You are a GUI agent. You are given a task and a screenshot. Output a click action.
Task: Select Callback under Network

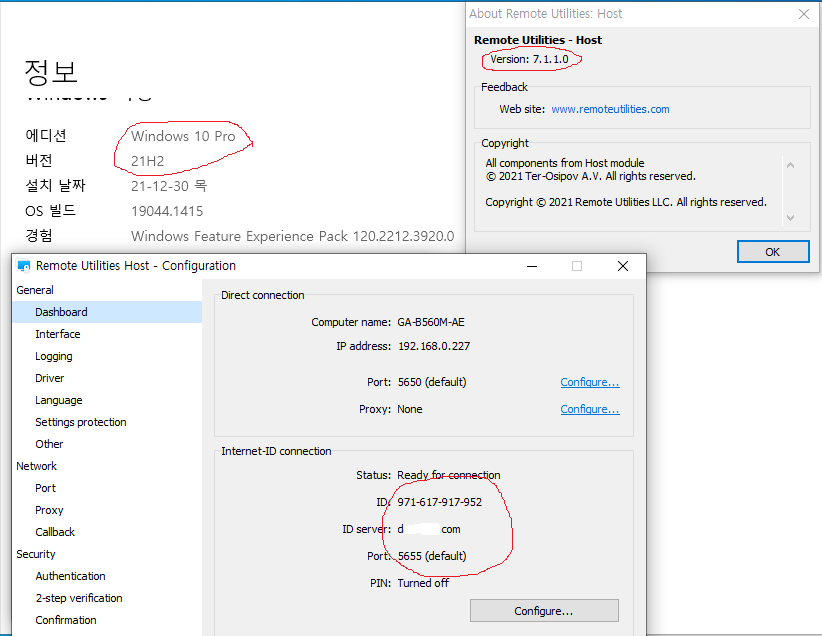[55, 532]
